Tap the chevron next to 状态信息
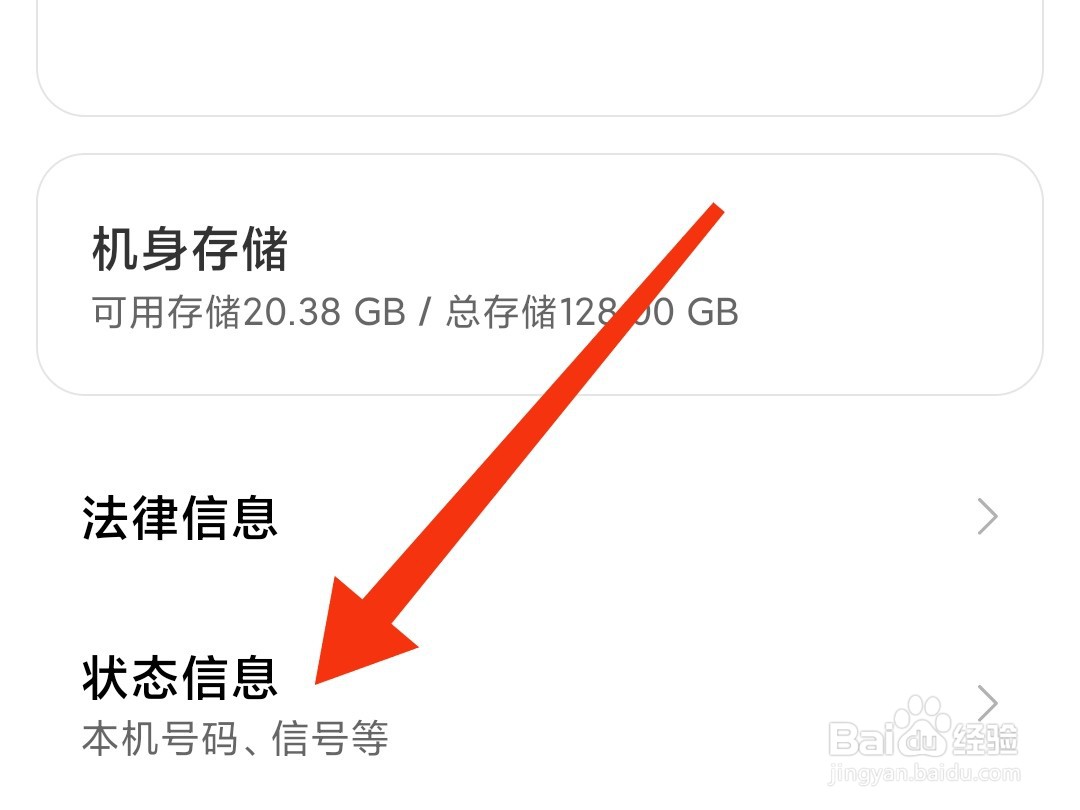 click(988, 704)
